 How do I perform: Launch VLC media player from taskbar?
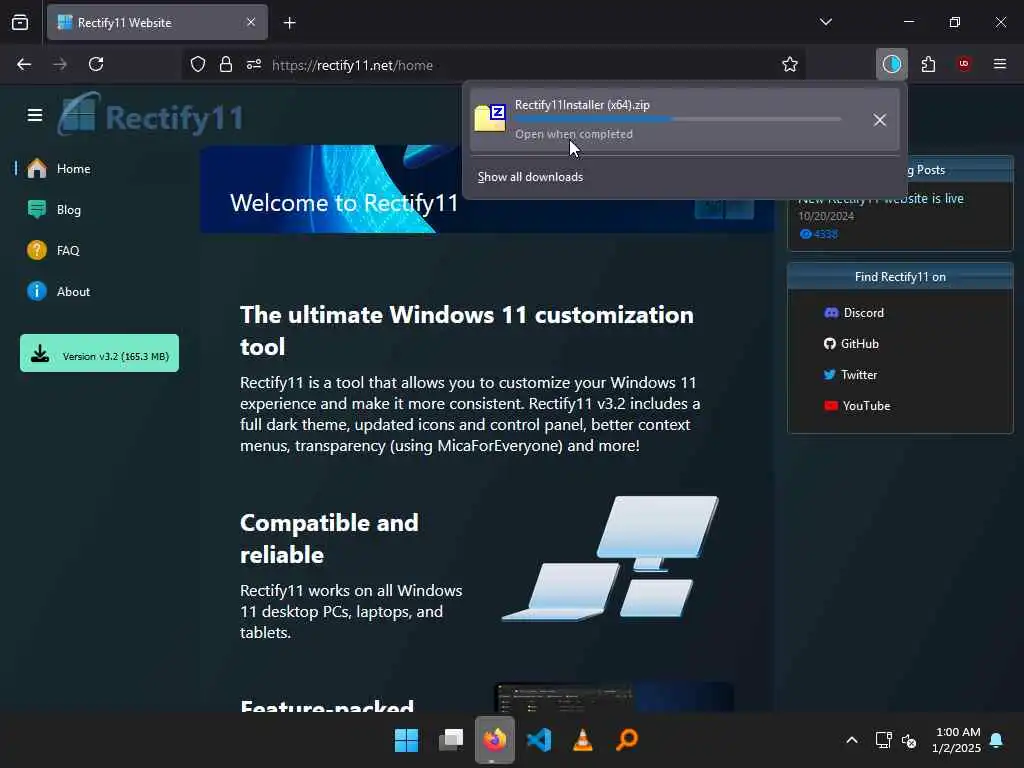583,740
